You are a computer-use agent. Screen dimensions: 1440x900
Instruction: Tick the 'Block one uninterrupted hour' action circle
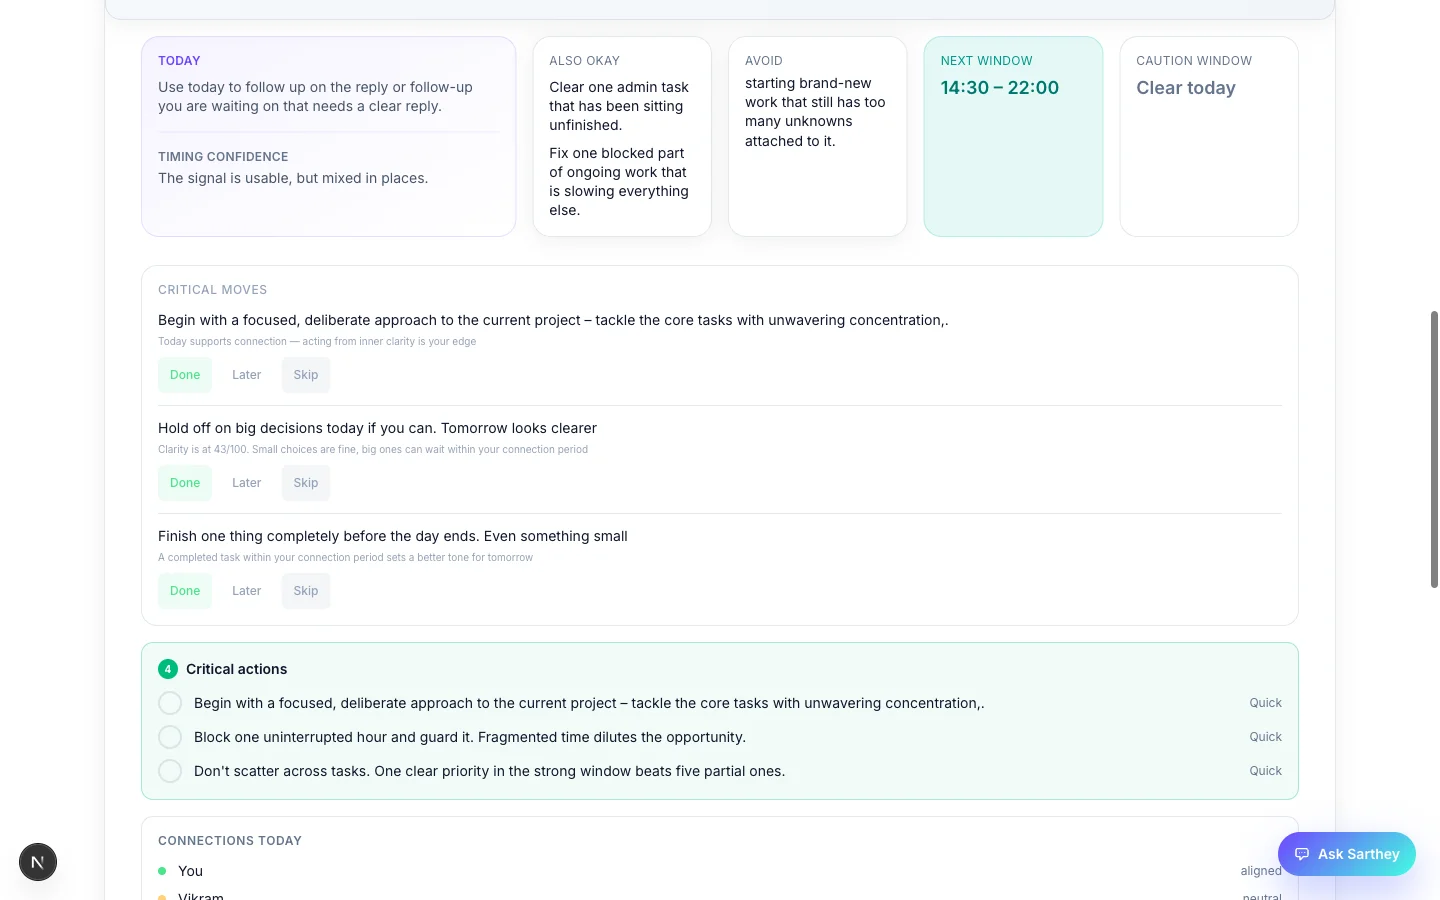tap(170, 737)
